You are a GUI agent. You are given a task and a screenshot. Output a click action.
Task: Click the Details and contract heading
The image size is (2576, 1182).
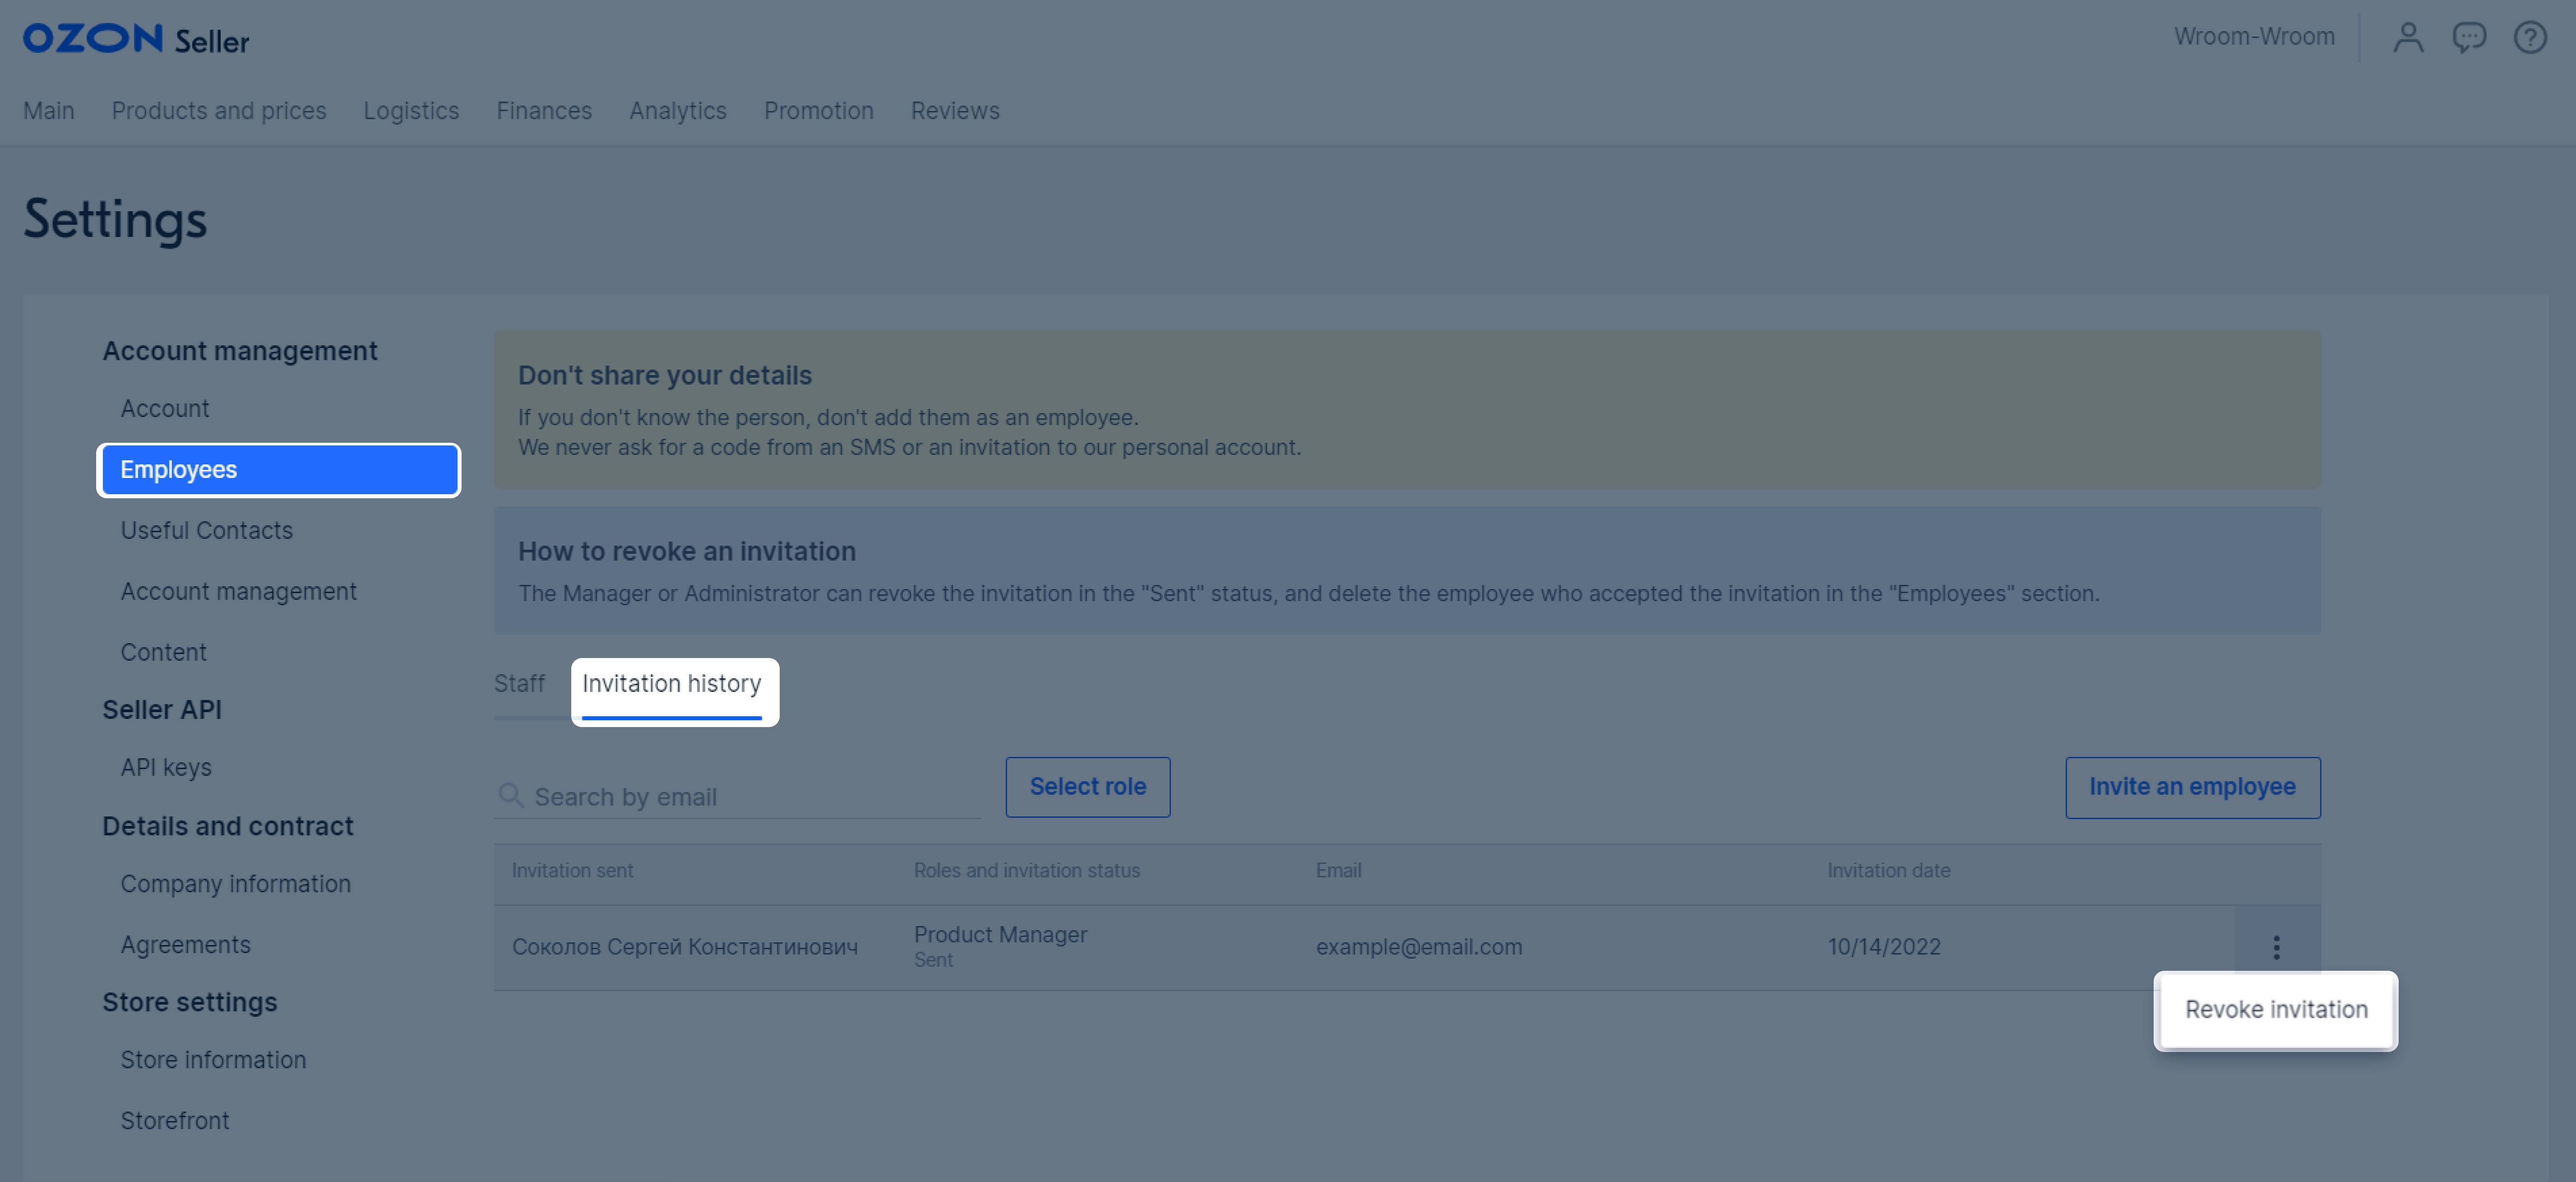tap(228, 827)
